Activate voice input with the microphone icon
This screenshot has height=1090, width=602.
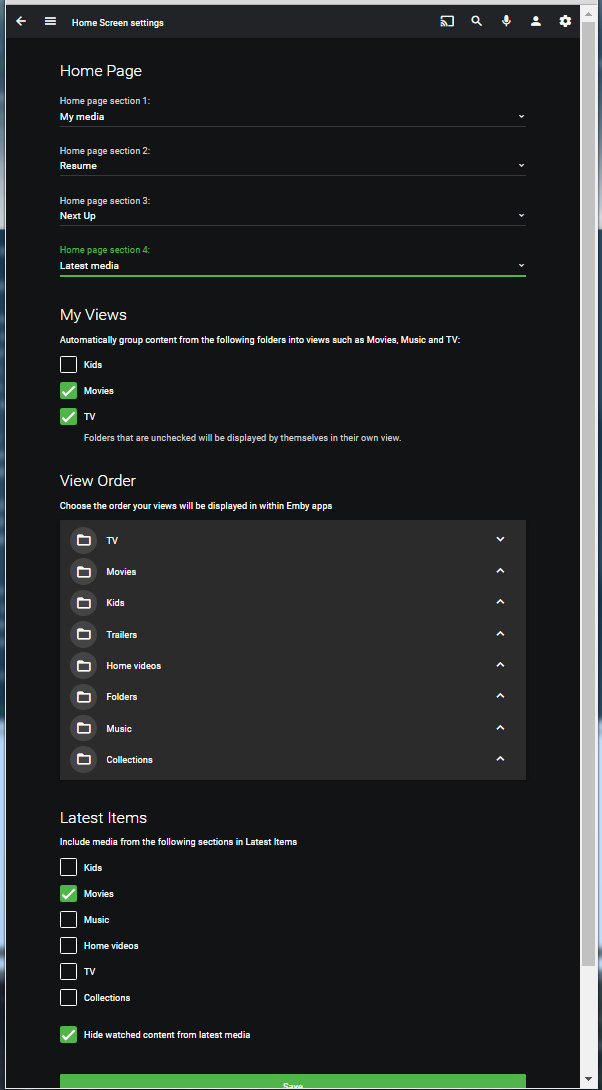click(506, 20)
